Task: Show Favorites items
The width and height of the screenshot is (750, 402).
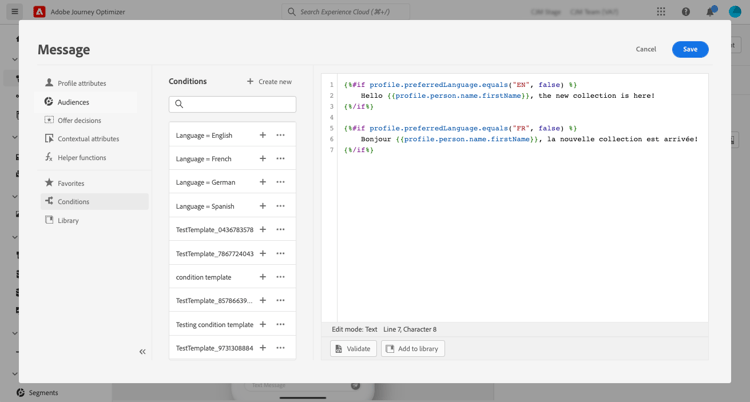Action: [71, 183]
